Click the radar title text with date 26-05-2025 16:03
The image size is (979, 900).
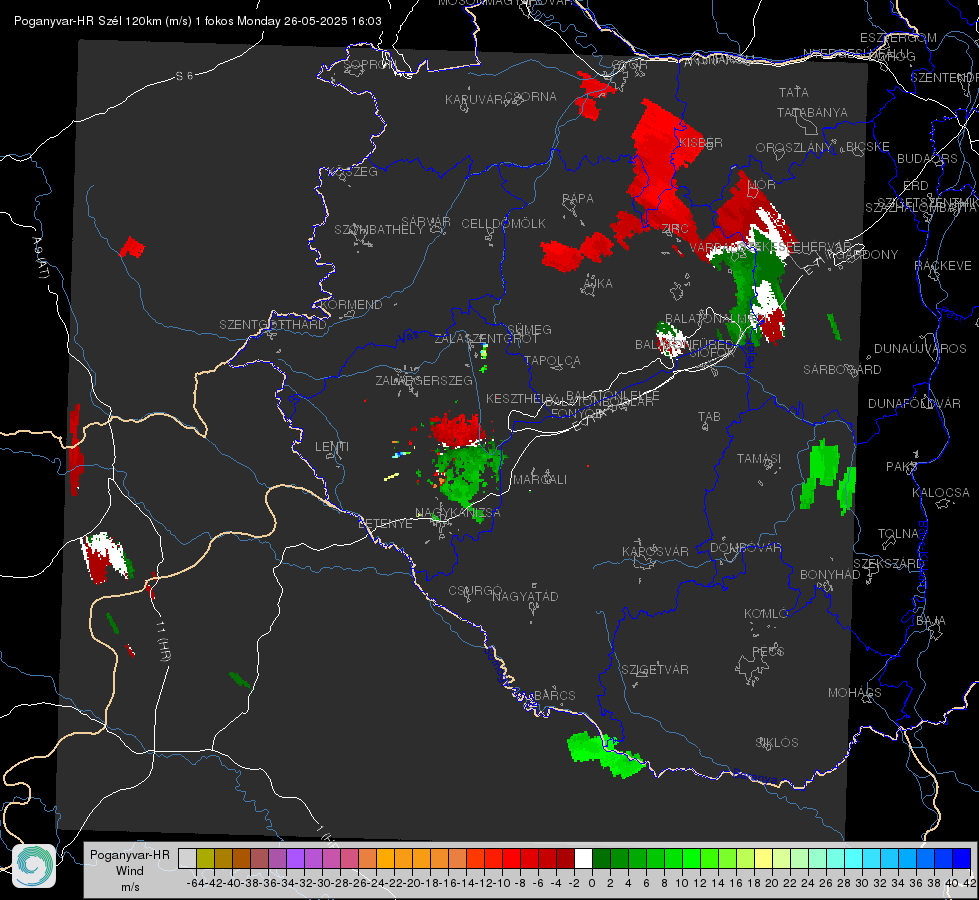coord(197,21)
